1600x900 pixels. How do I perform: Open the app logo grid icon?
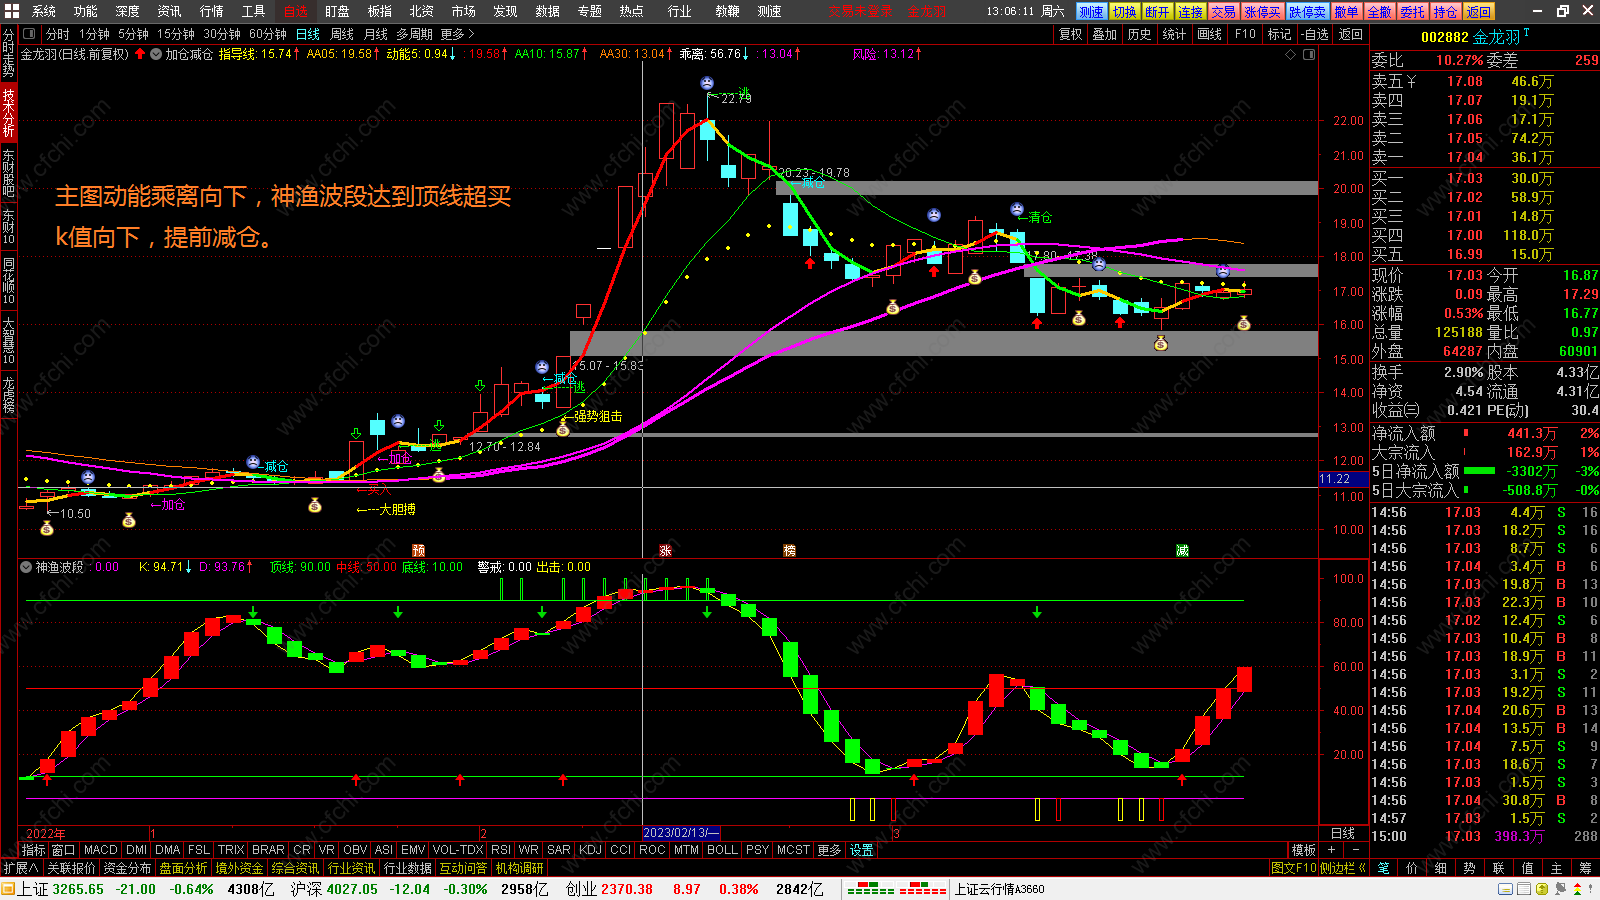coord(11,11)
